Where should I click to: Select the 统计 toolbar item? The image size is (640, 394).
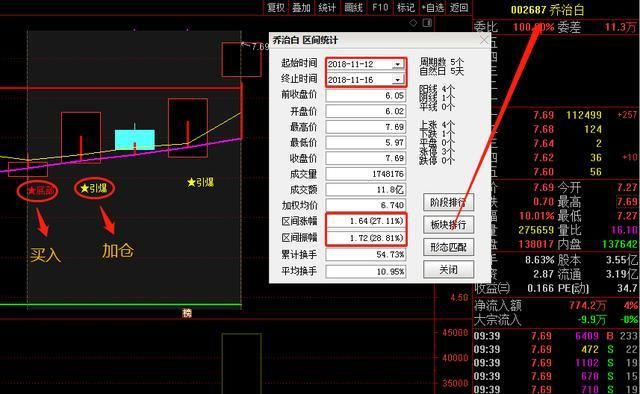(327, 7)
